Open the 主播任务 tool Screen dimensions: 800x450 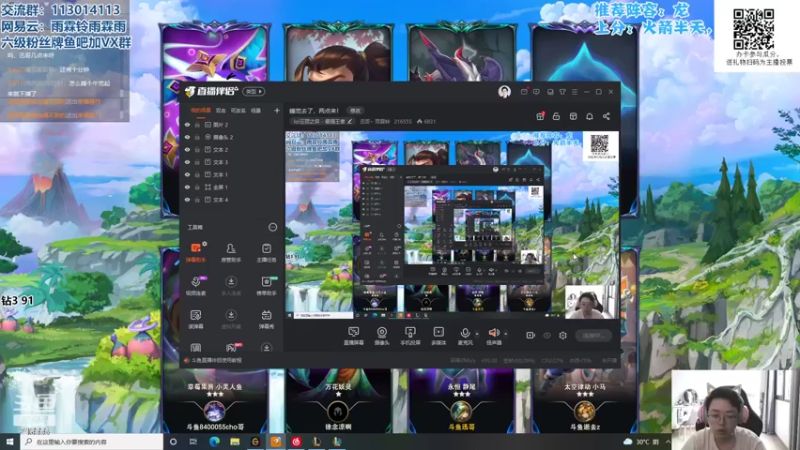(x=266, y=253)
